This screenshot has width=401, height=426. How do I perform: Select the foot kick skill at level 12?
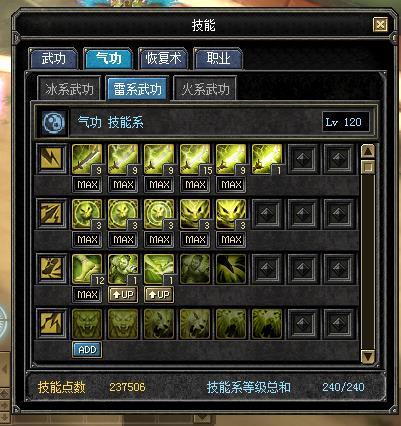coord(87,269)
